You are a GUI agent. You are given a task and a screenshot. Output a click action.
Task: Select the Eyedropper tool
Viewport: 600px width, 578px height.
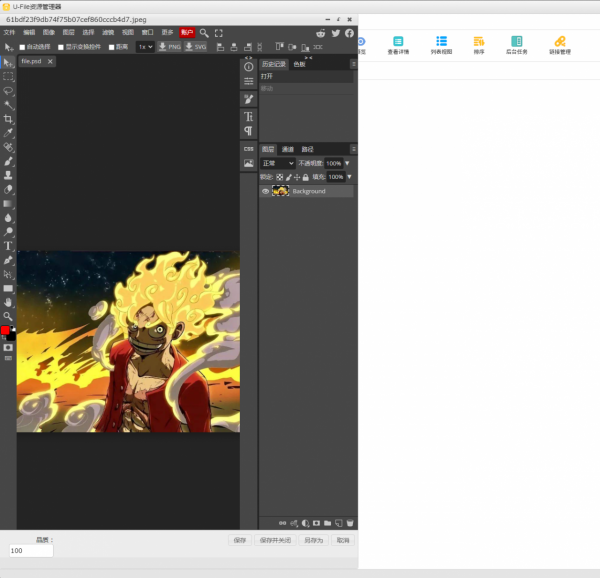click(9, 133)
